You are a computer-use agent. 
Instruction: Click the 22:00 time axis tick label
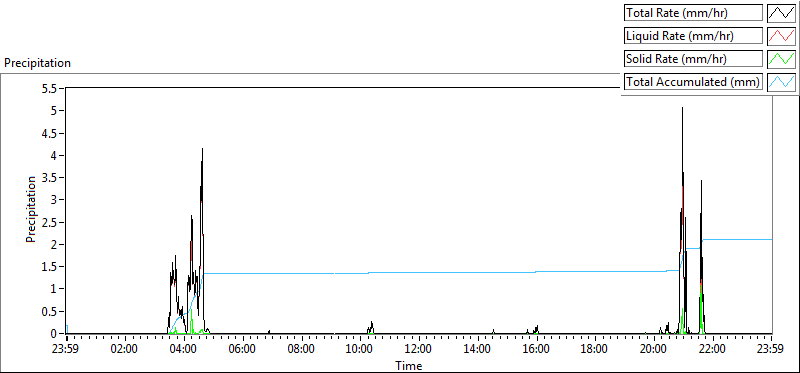[712, 350]
